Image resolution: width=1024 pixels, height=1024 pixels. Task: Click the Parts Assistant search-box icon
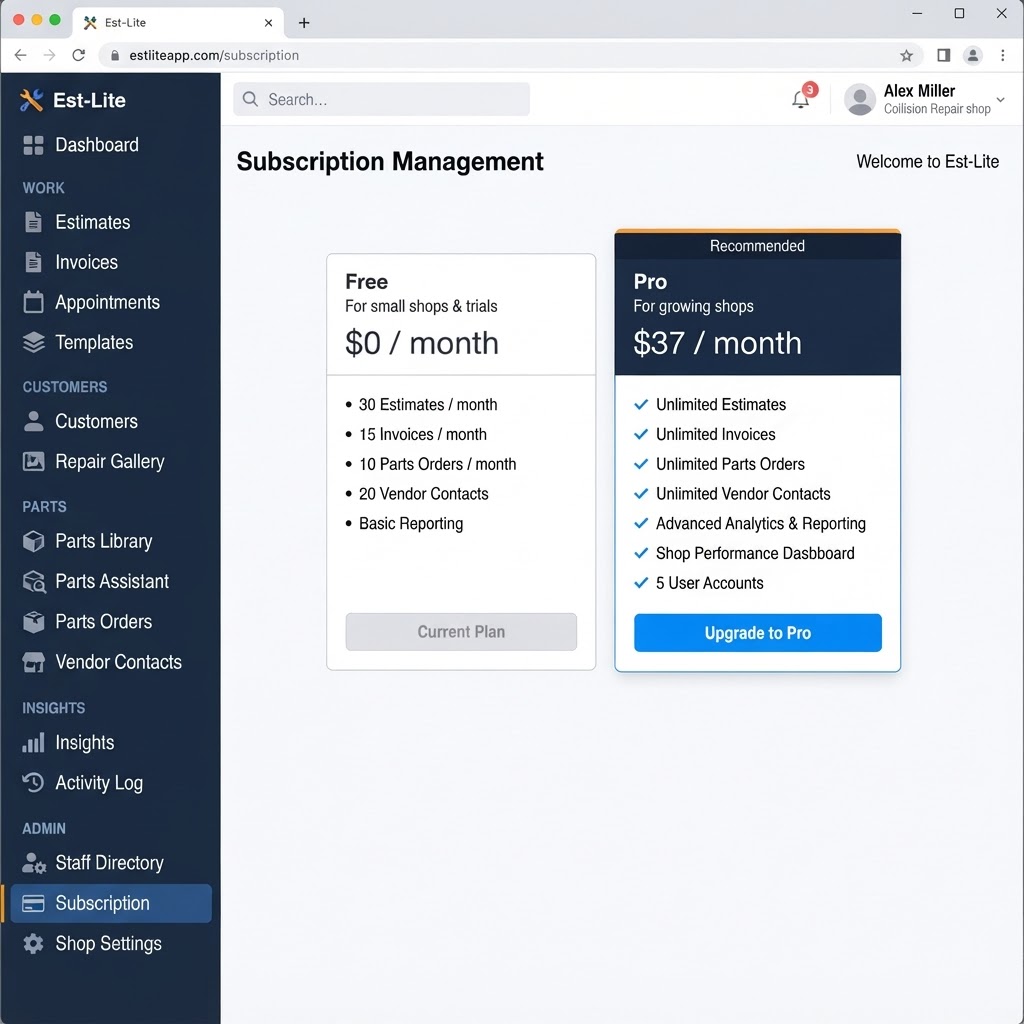tap(34, 581)
